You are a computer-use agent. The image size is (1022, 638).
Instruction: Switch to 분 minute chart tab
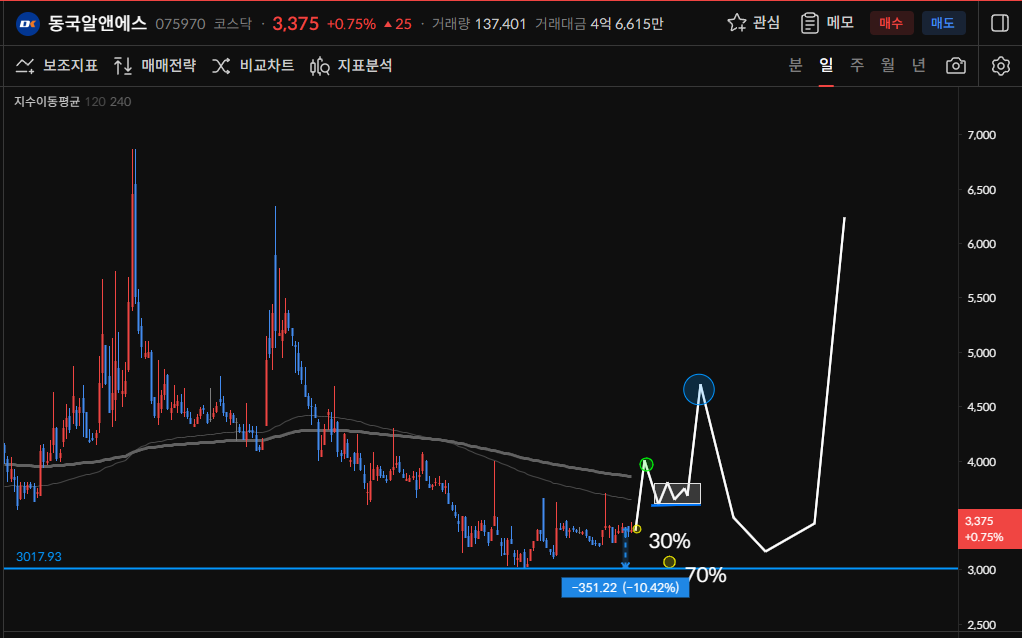pyautogui.click(x=795, y=65)
